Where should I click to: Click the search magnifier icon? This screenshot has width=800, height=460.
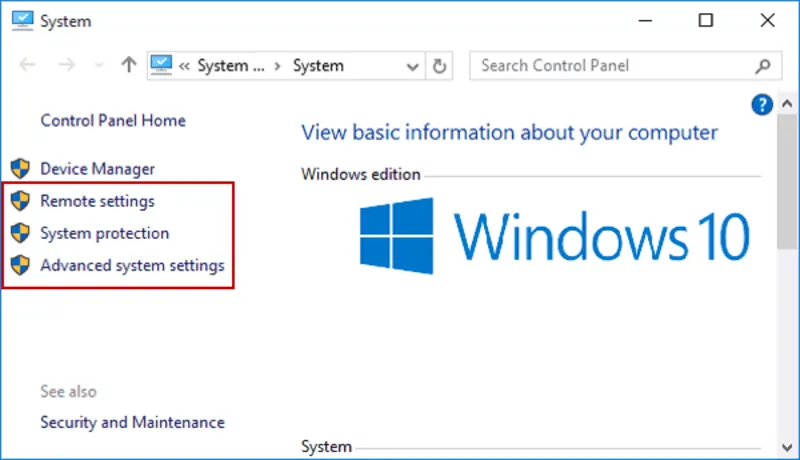[x=763, y=66]
